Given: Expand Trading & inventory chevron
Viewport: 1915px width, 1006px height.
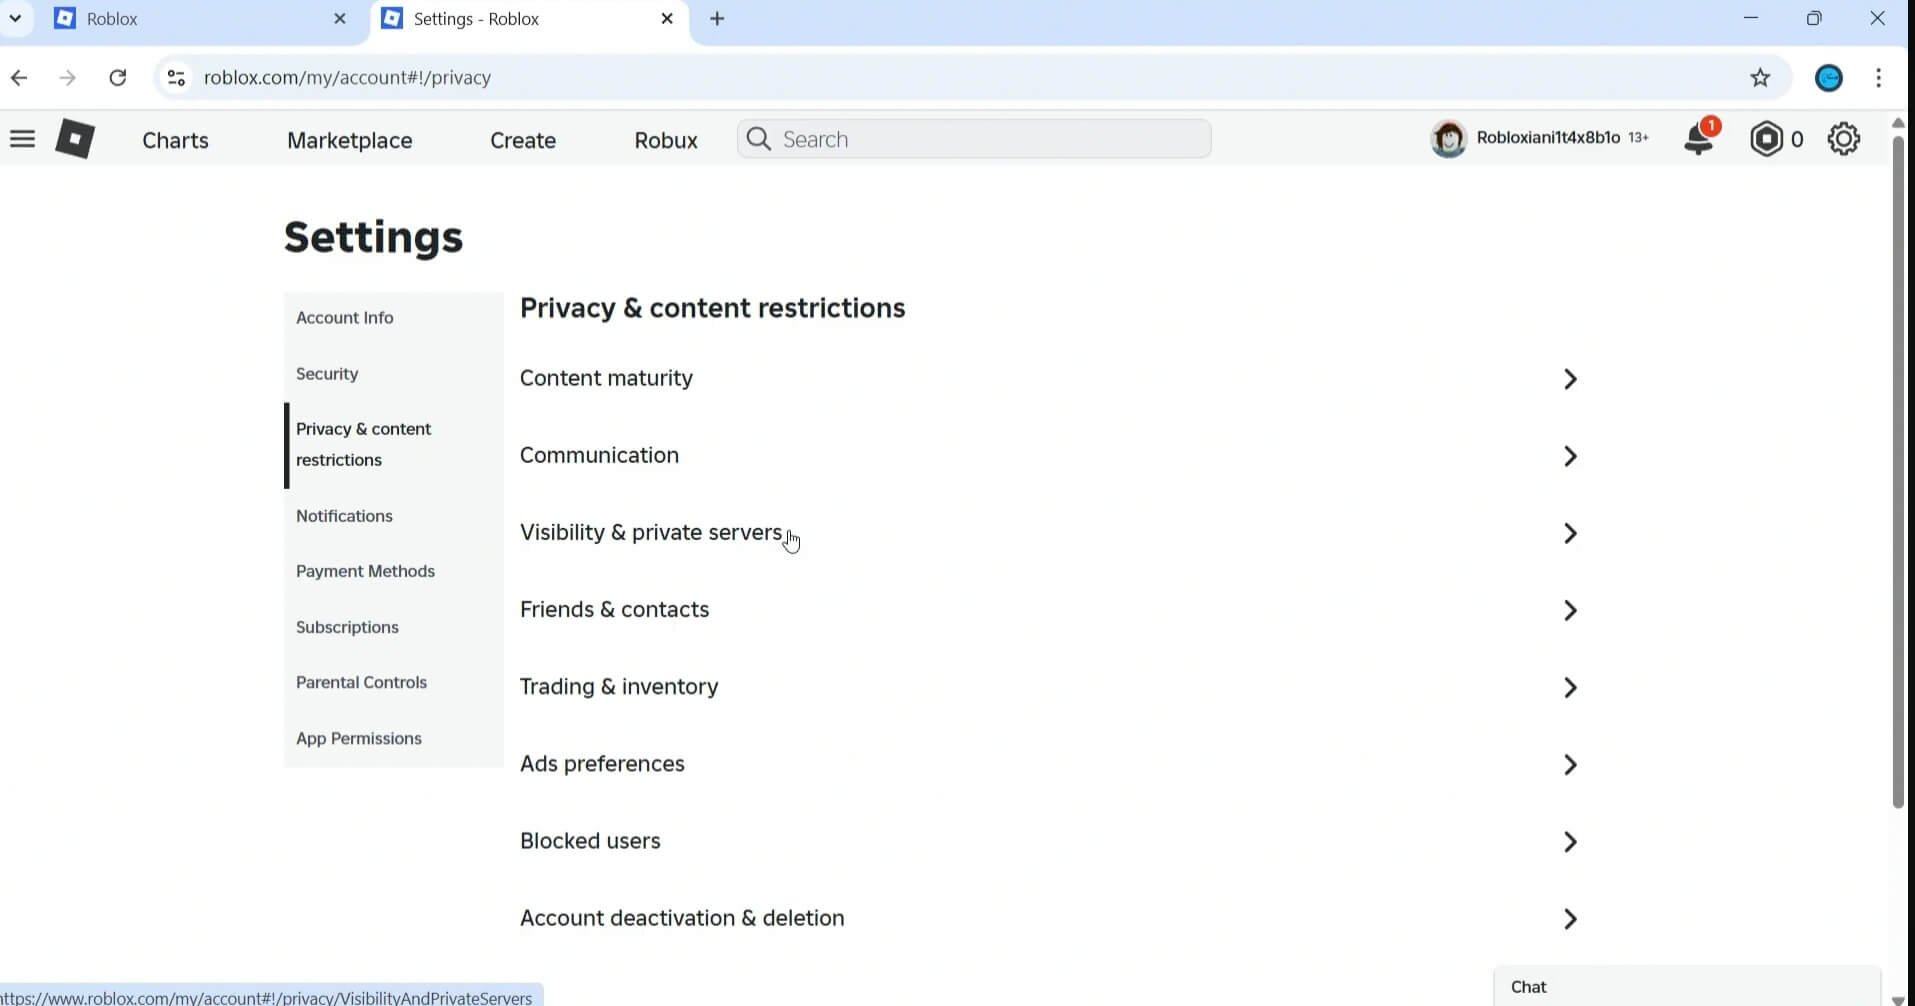Looking at the screenshot, I should click(x=1570, y=688).
